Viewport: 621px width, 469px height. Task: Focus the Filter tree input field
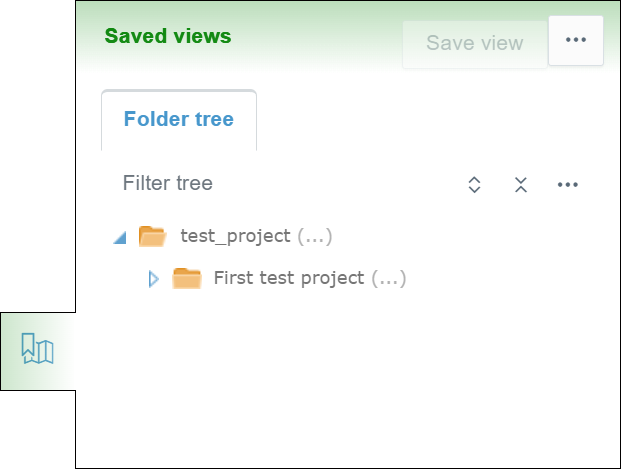pyautogui.click(x=280, y=184)
